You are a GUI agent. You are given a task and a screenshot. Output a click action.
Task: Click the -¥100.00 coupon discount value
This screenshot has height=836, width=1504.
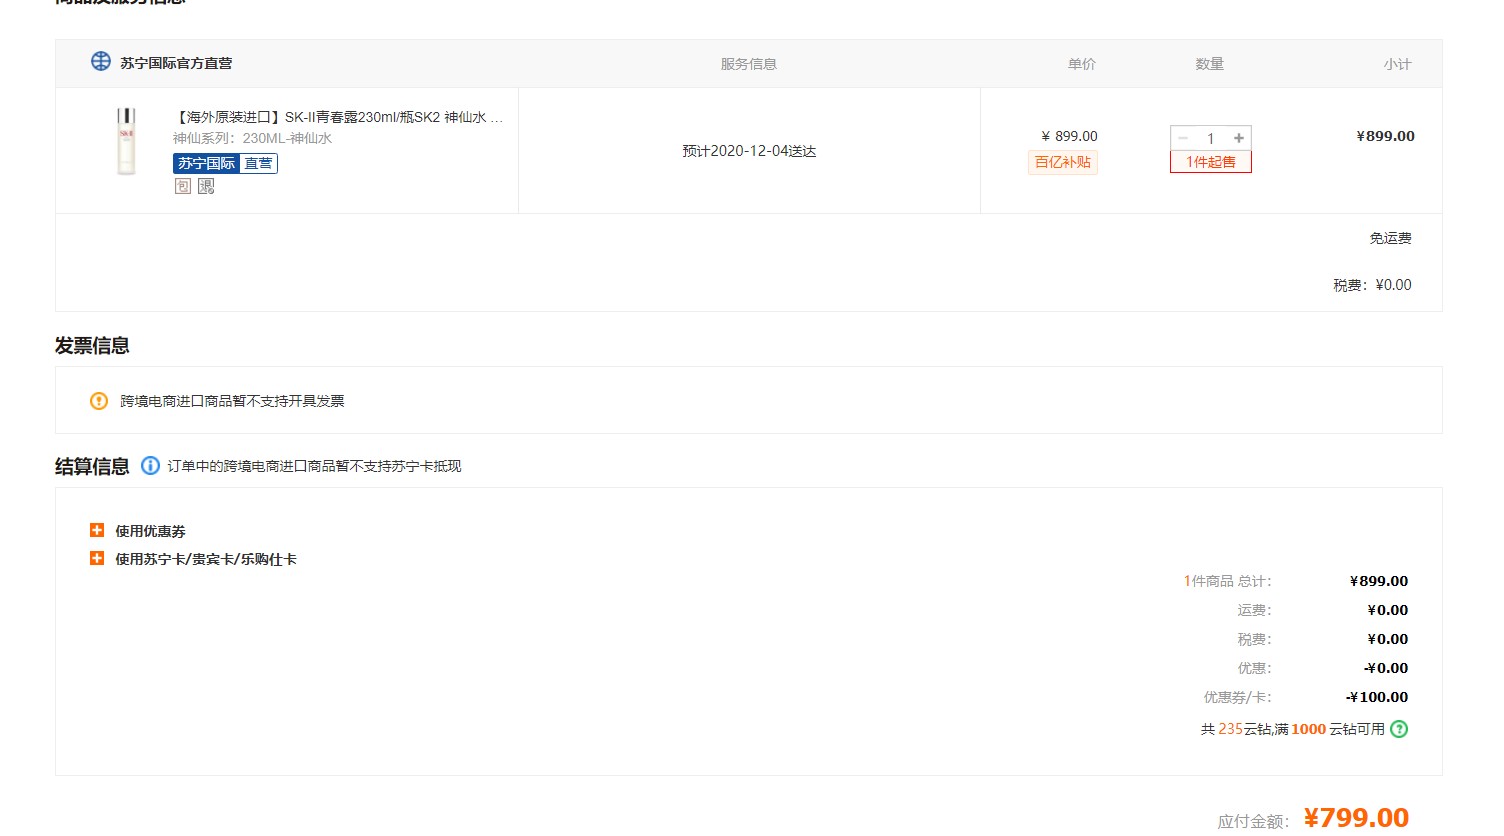click(1377, 697)
